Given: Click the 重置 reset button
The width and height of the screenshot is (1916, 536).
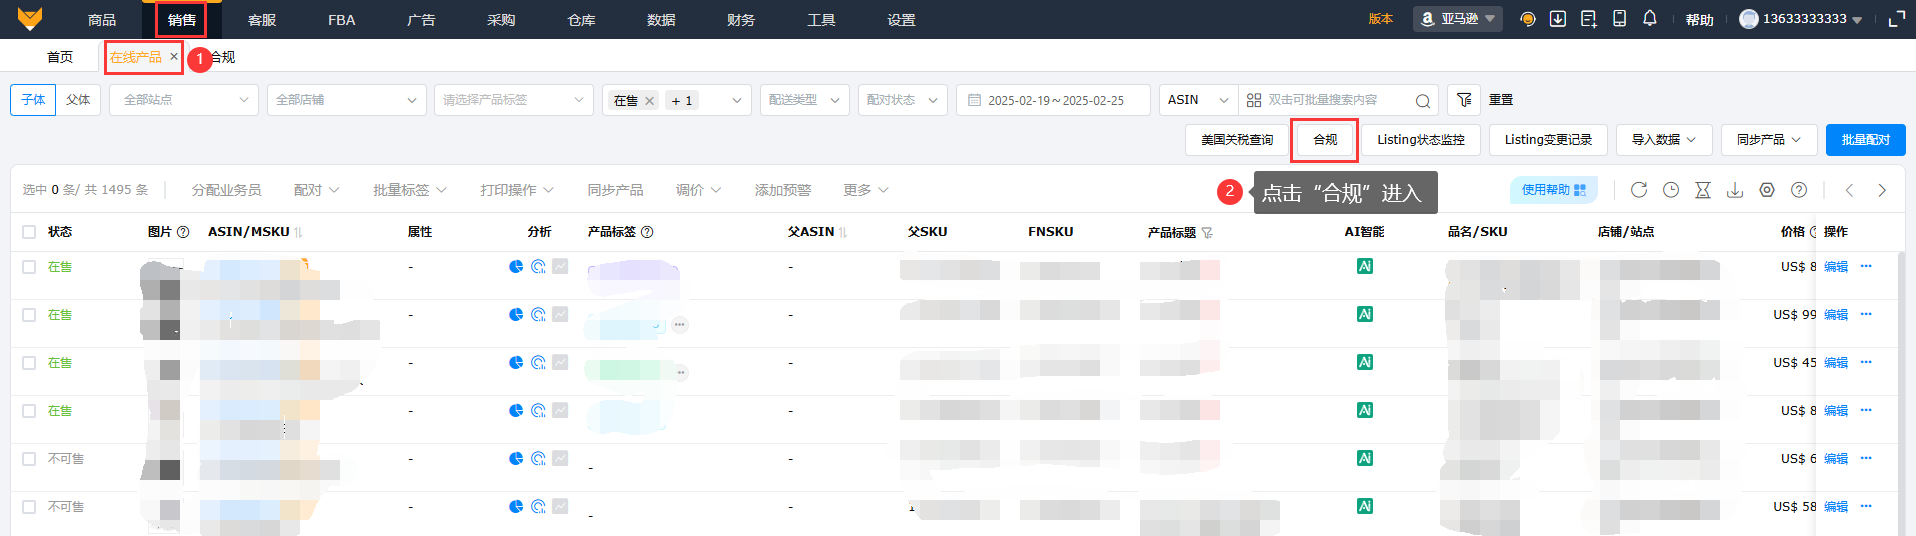Looking at the screenshot, I should click(1501, 100).
